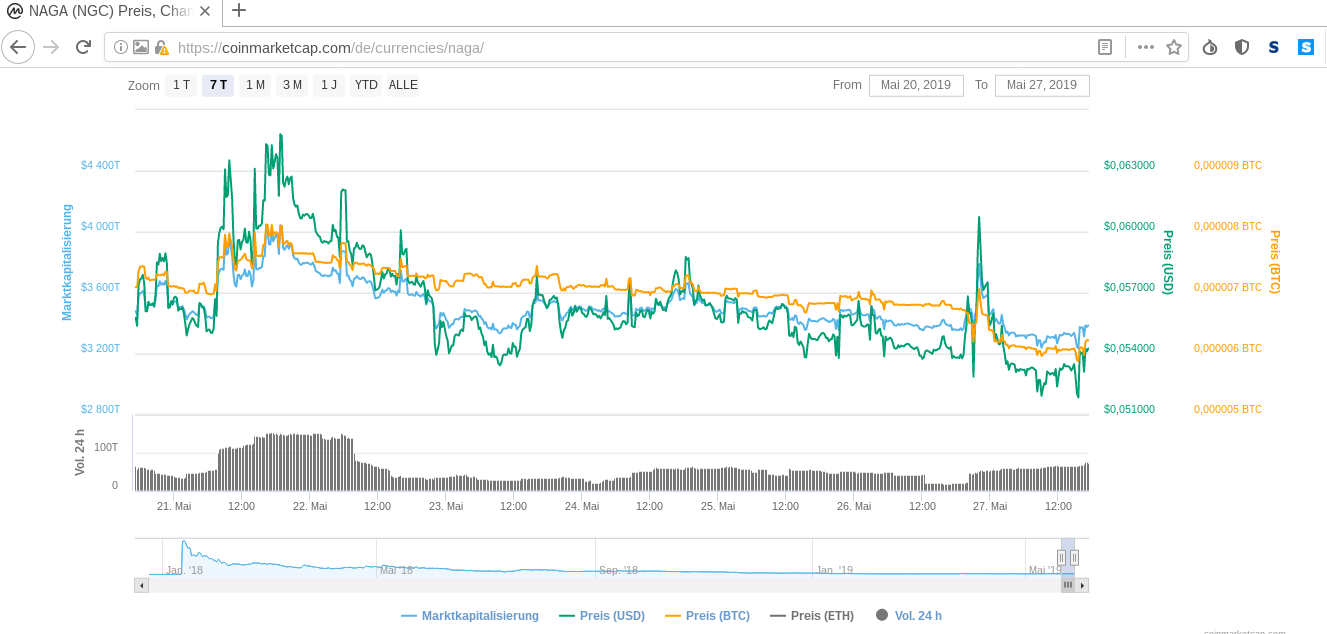Screen dimensions: 1327x634
Task: Click the 100T volume axis label
Action: click(x=106, y=447)
